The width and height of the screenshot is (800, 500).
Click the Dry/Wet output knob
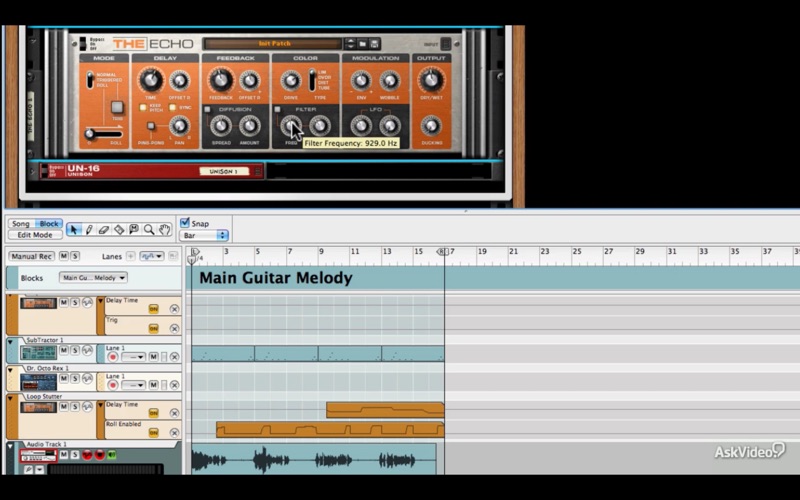pos(431,80)
